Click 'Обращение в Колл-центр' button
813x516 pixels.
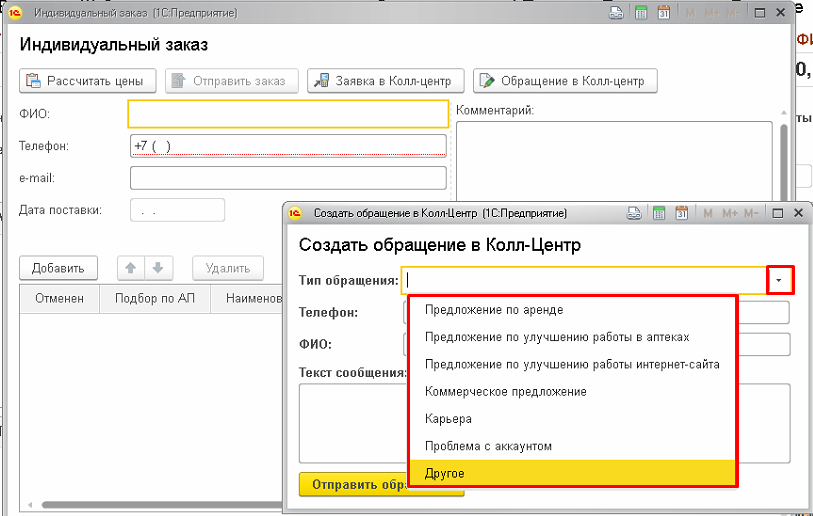point(565,81)
